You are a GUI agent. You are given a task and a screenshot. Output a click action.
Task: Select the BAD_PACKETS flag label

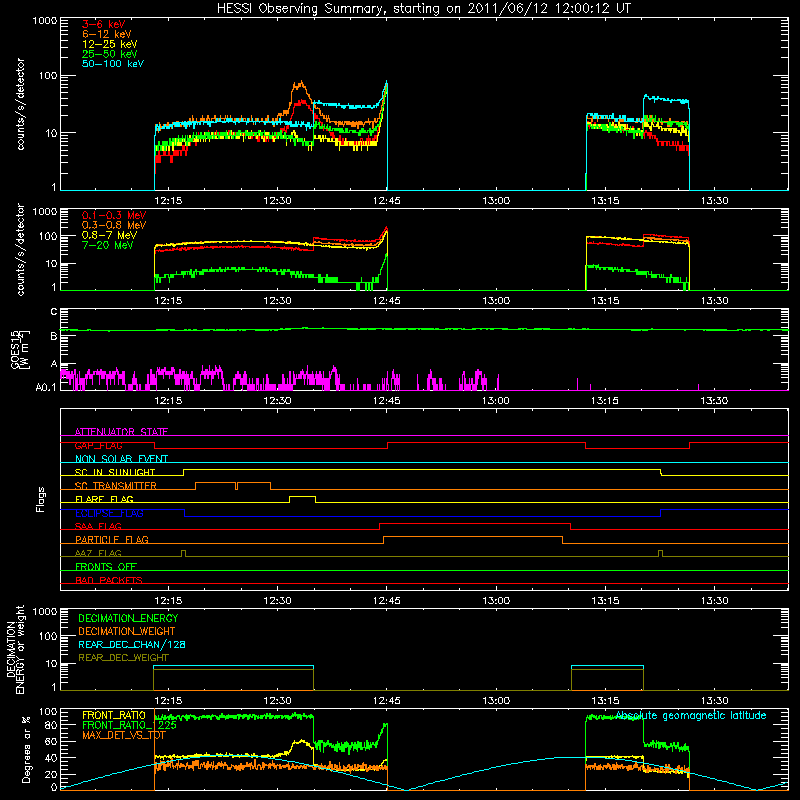[x=109, y=580]
